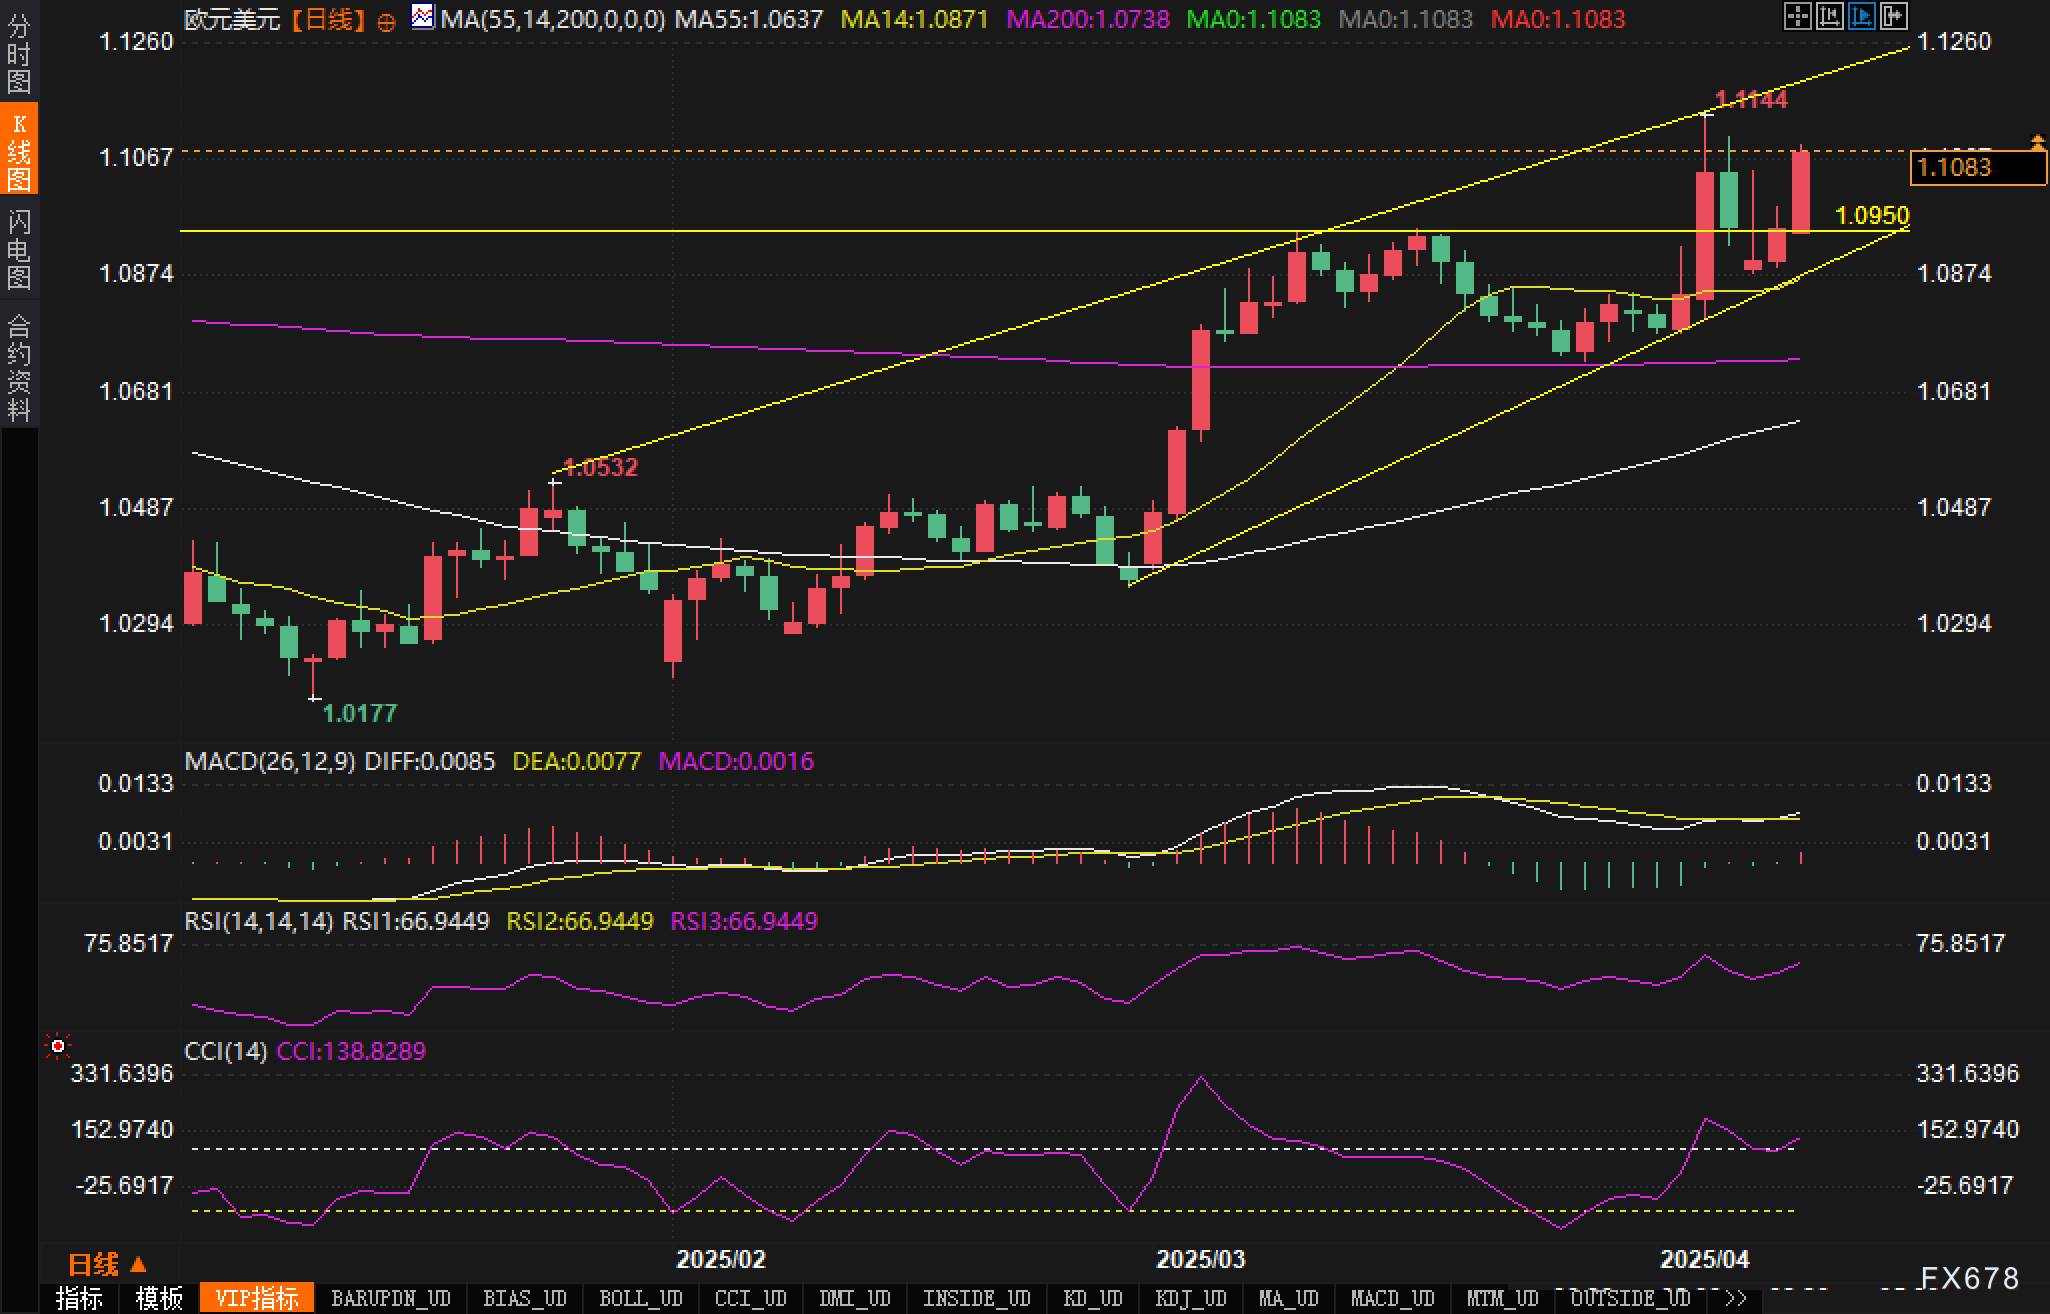Image resolution: width=2050 pixels, height=1314 pixels.
Task: Click the MA indicator chart icon
Action: 423,17
